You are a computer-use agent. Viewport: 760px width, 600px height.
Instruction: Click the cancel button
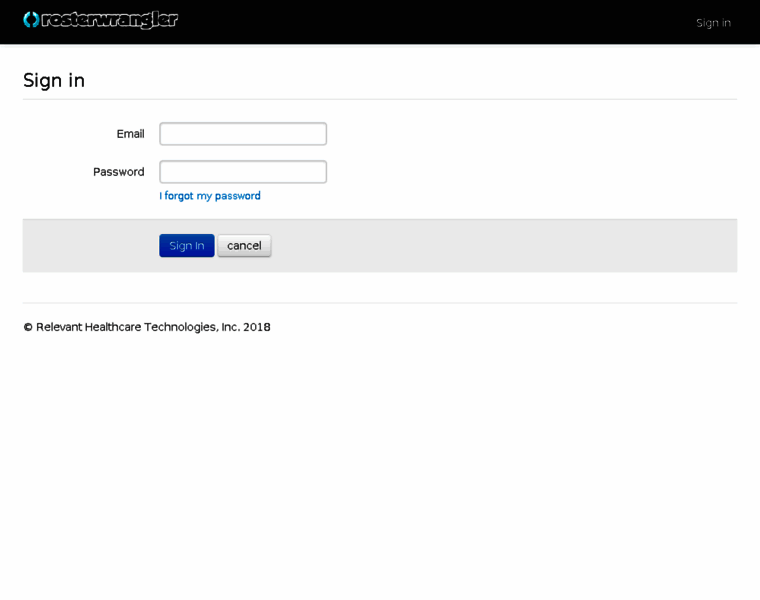click(244, 246)
